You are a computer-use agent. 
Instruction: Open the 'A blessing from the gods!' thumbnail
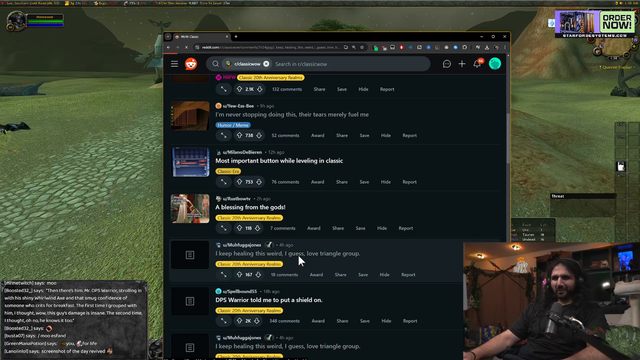coord(190,209)
